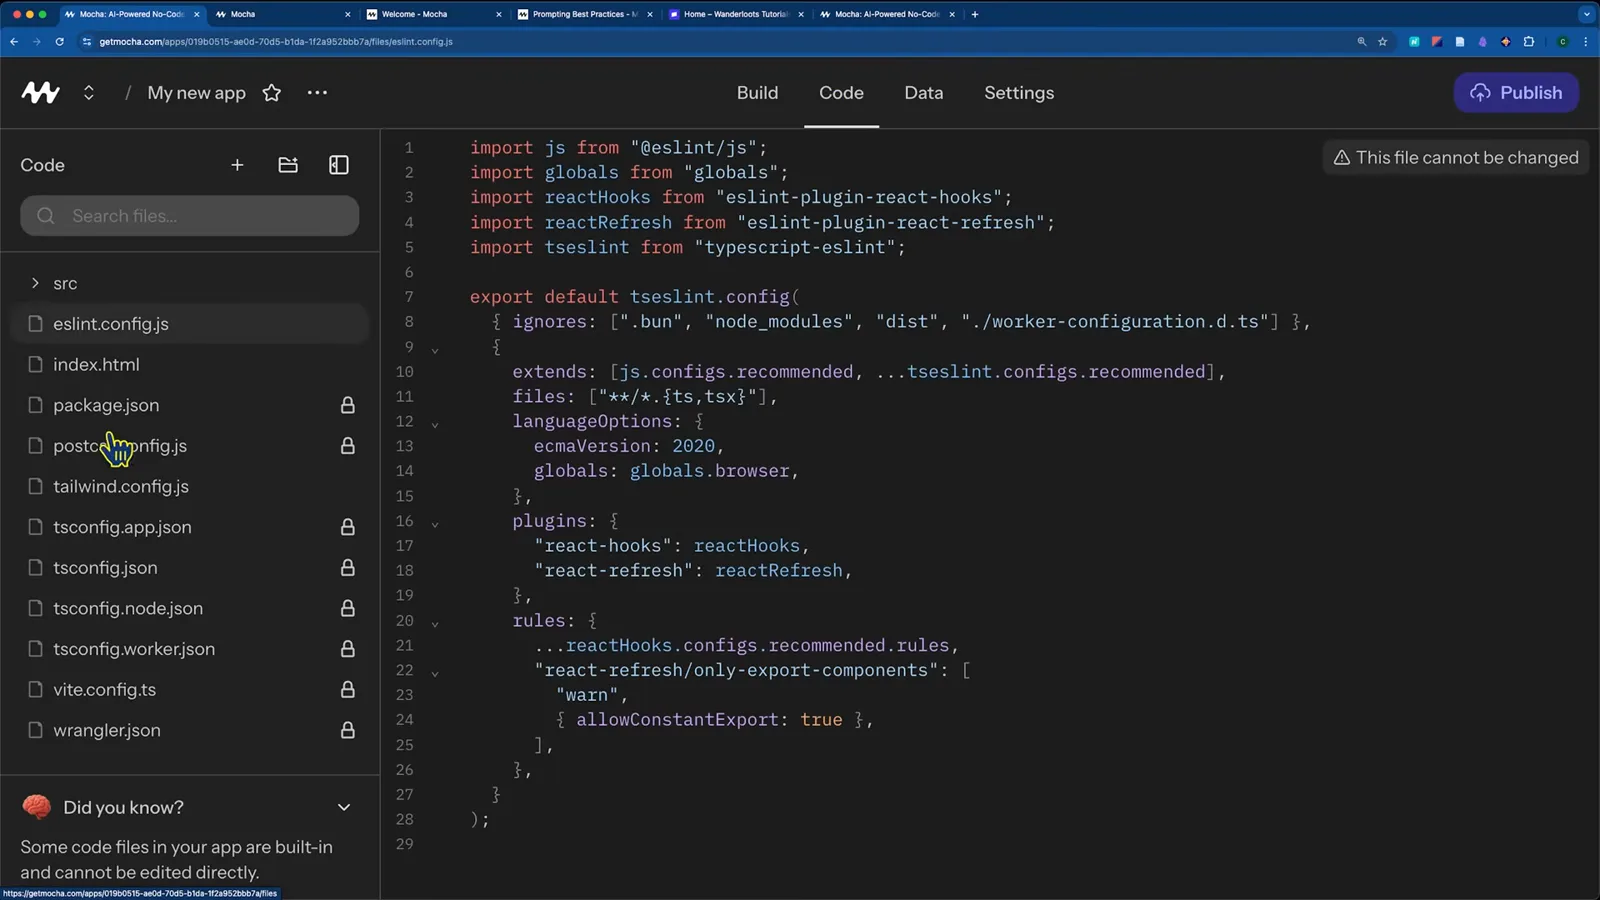Image resolution: width=1600 pixels, height=900 pixels.
Task: Open the Data tab
Action: 924,92
